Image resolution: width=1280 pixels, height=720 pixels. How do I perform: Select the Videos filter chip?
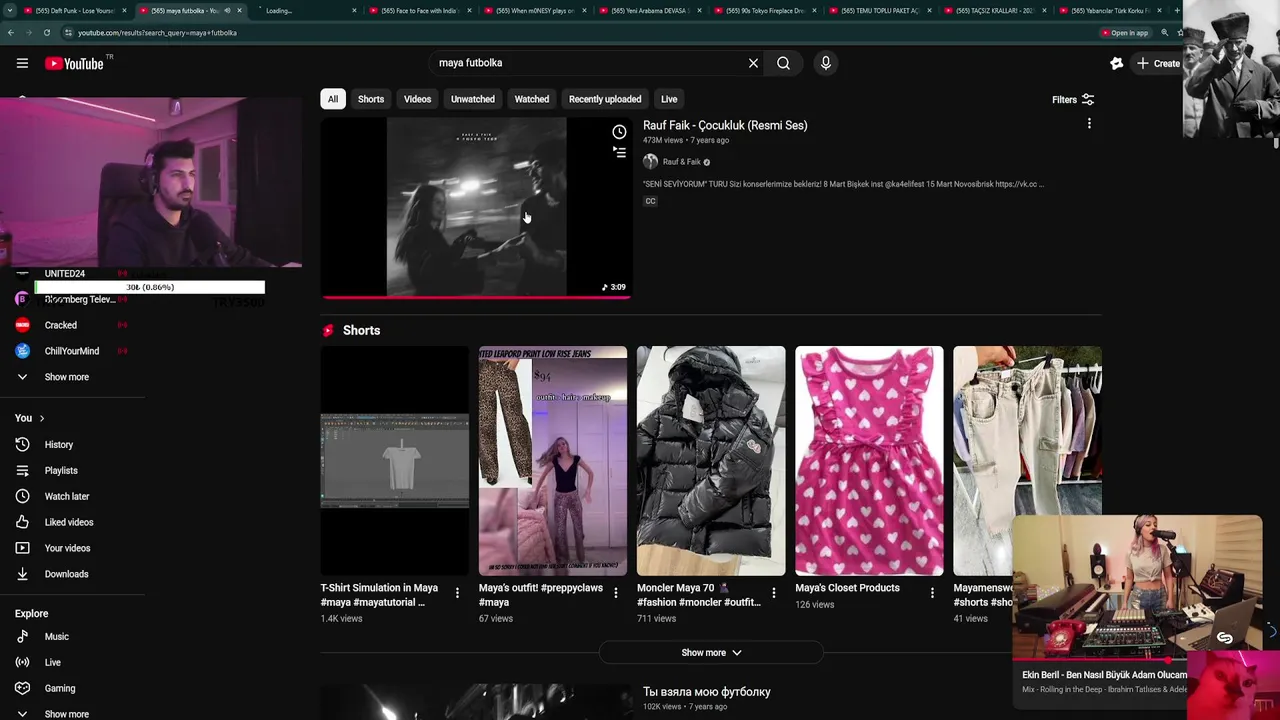click(x=417, y=99)
